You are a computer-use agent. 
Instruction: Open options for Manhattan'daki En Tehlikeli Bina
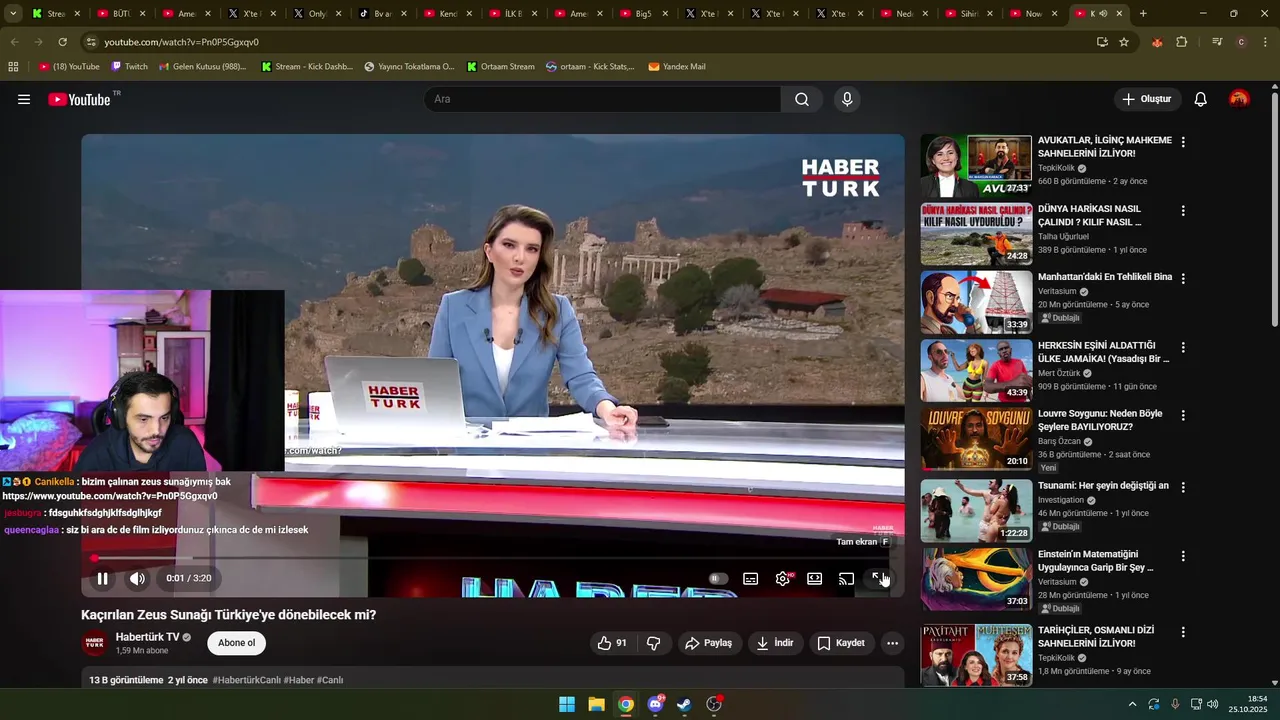coord(1183,279)
